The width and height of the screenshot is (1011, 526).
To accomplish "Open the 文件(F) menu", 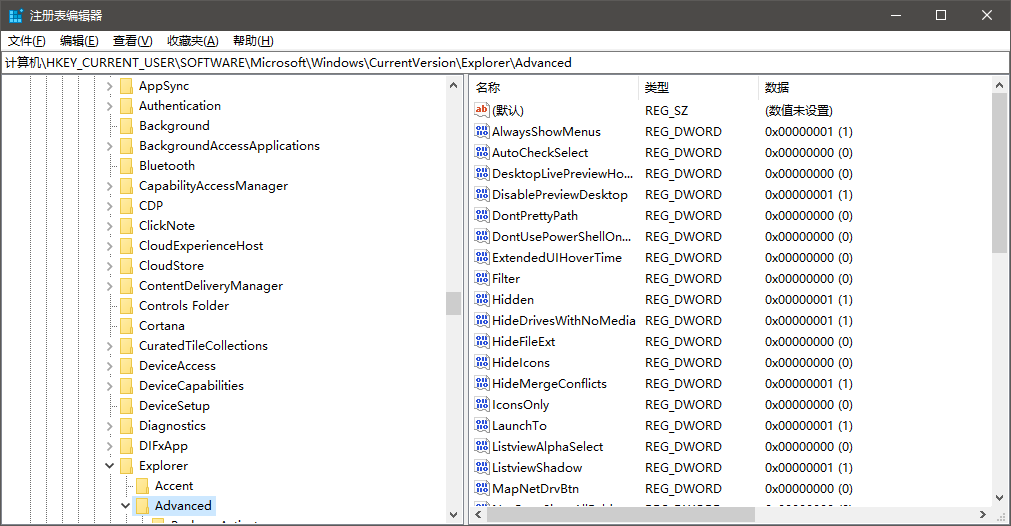I will pyautogui.click(x=26, y=41).
